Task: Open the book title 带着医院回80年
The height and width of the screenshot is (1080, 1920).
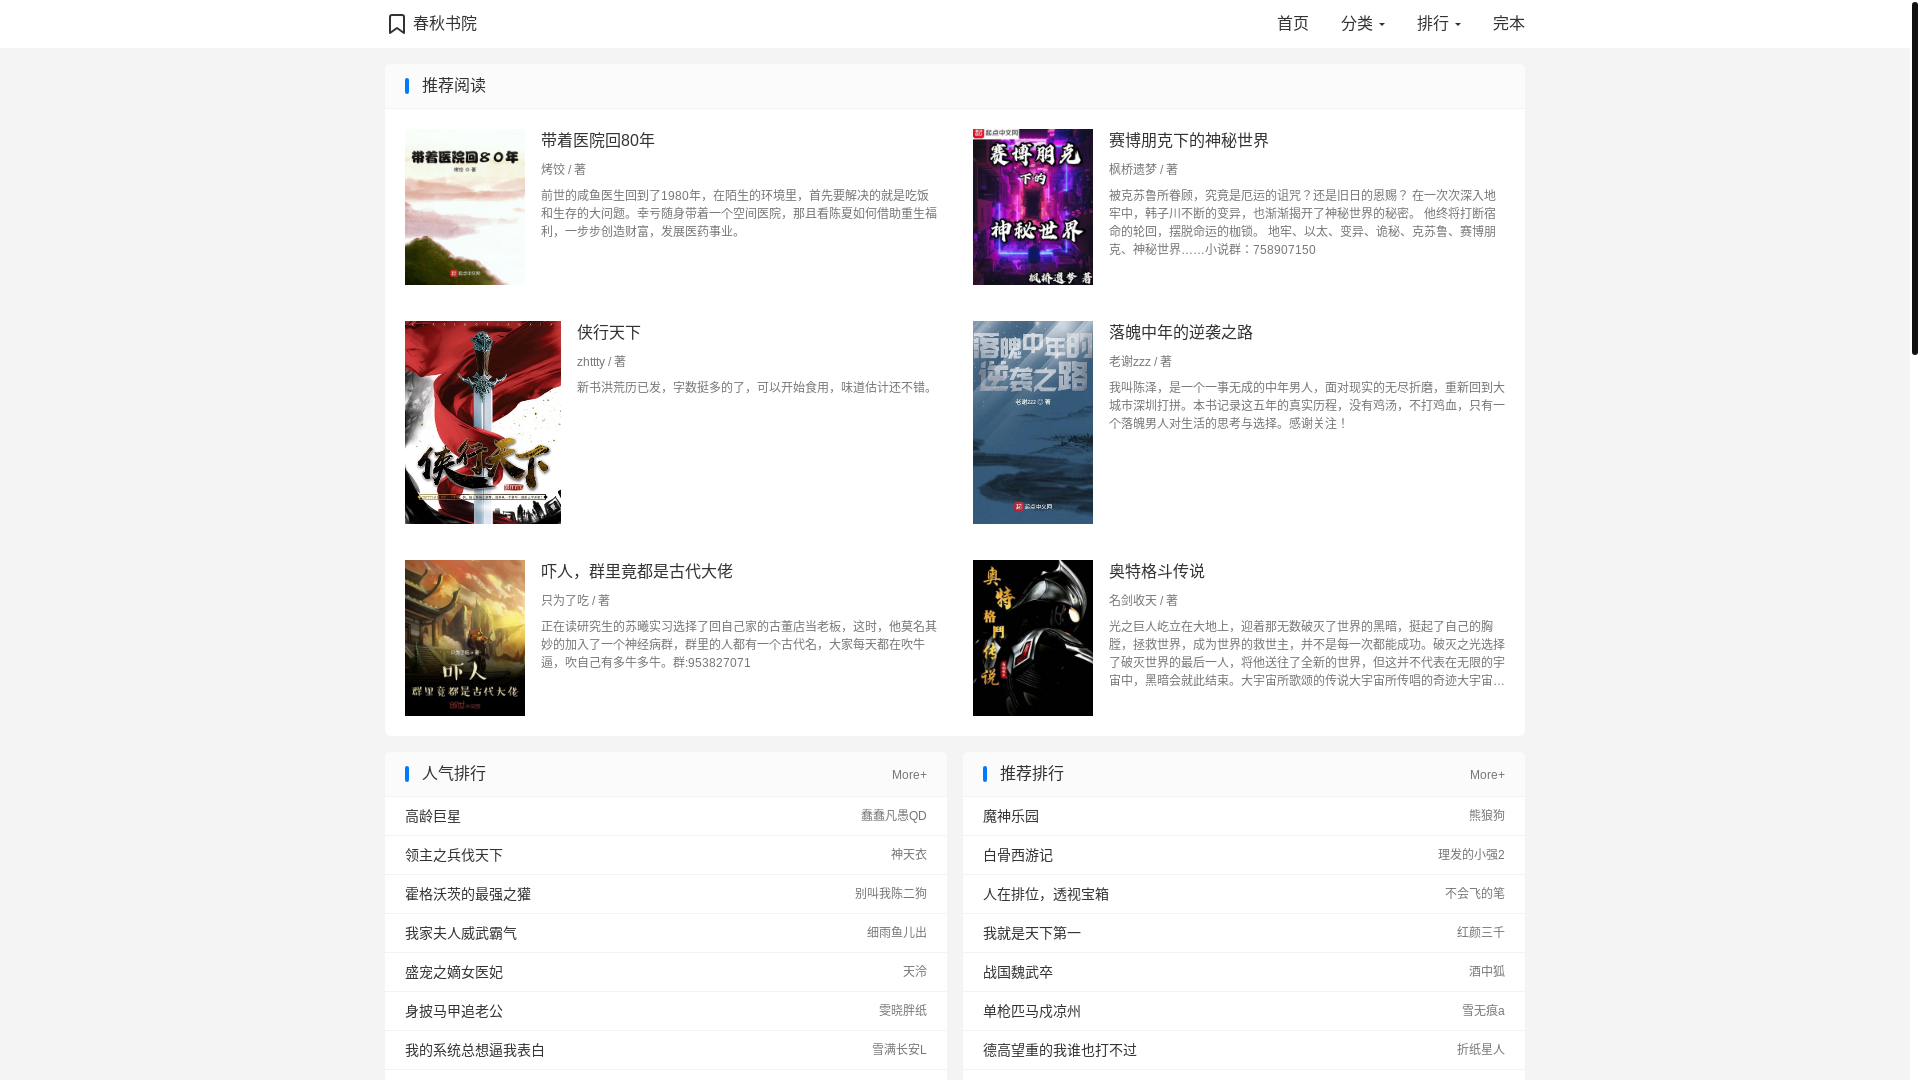Action: [x=598, y=140]
